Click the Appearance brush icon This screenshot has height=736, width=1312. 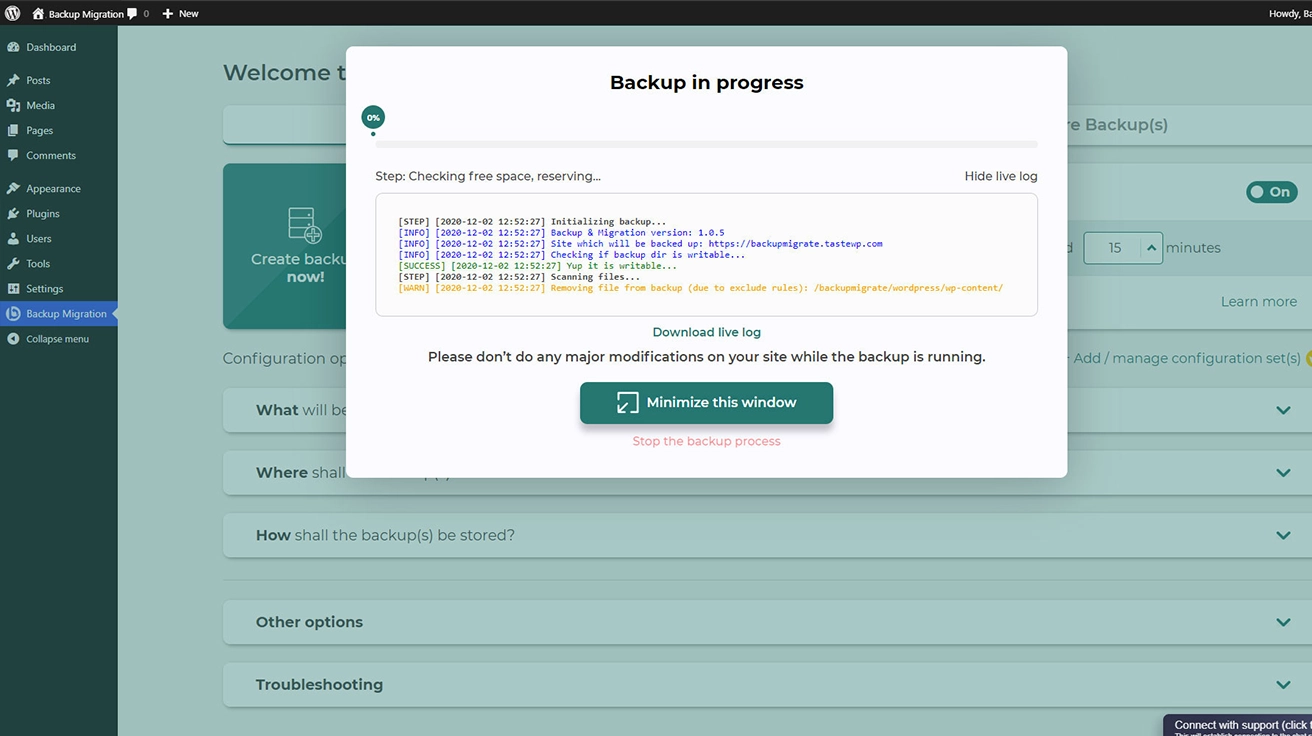pyautogui.click(x=13, y=188)
